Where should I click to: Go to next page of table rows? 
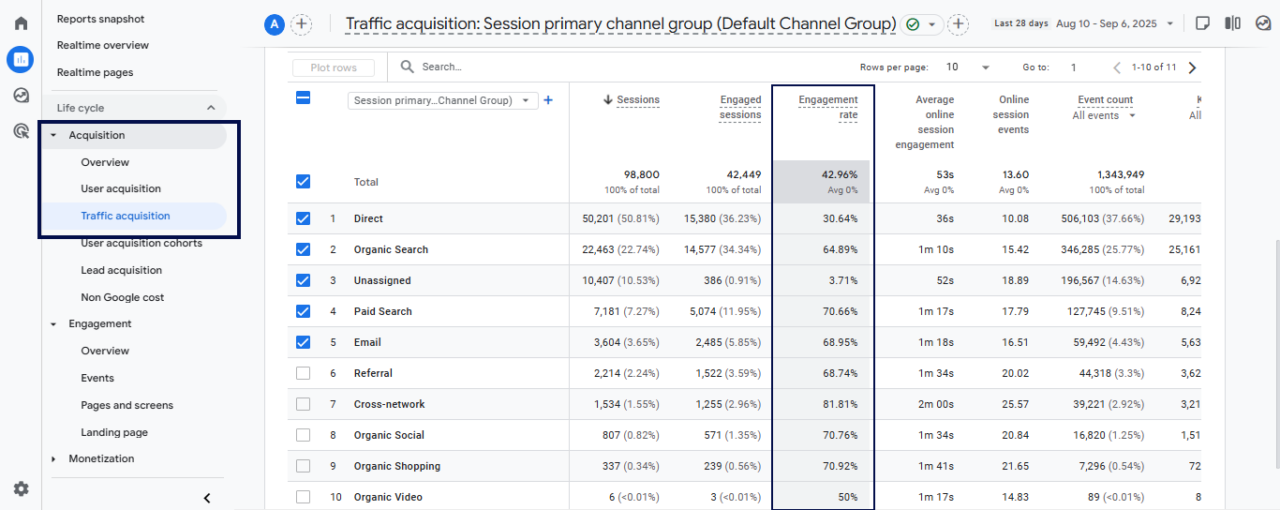tap(1191, 67)
